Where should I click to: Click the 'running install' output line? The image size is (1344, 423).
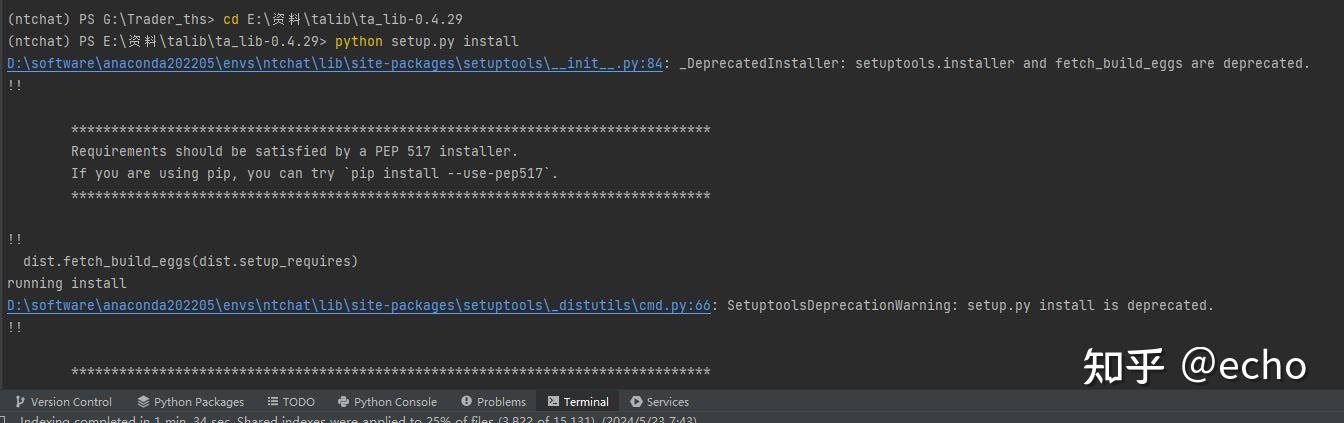pyautogui.click(x=67, y=283)
